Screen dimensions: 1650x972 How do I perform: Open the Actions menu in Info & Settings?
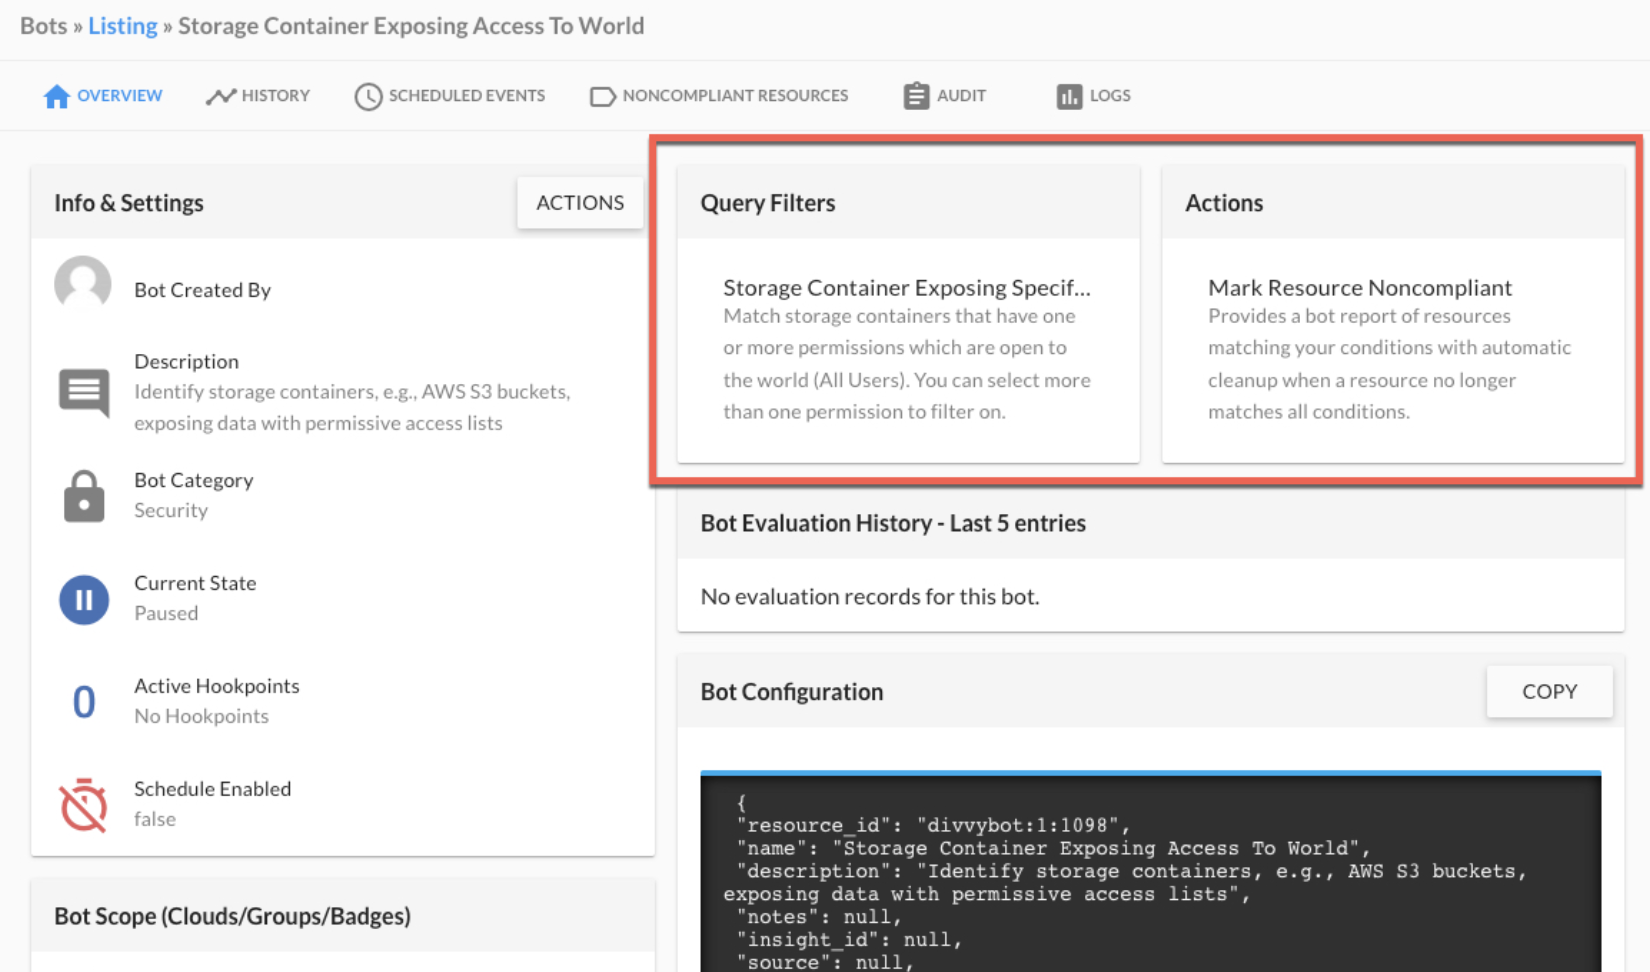(580, 203)
